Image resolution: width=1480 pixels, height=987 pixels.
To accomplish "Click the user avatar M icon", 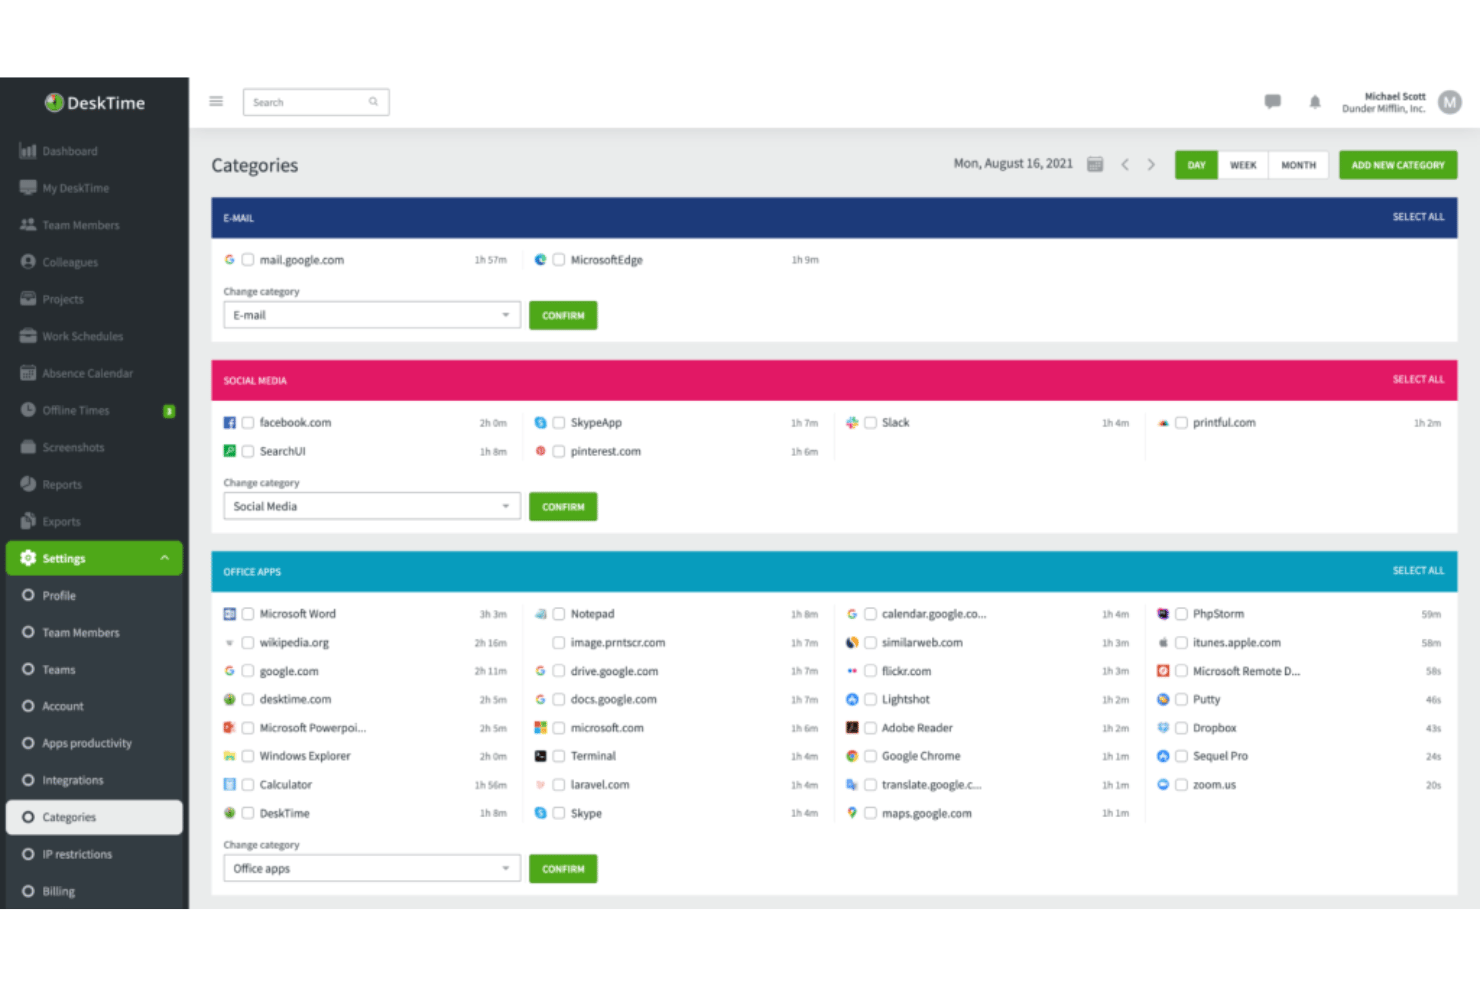I will click(1450, 102).
